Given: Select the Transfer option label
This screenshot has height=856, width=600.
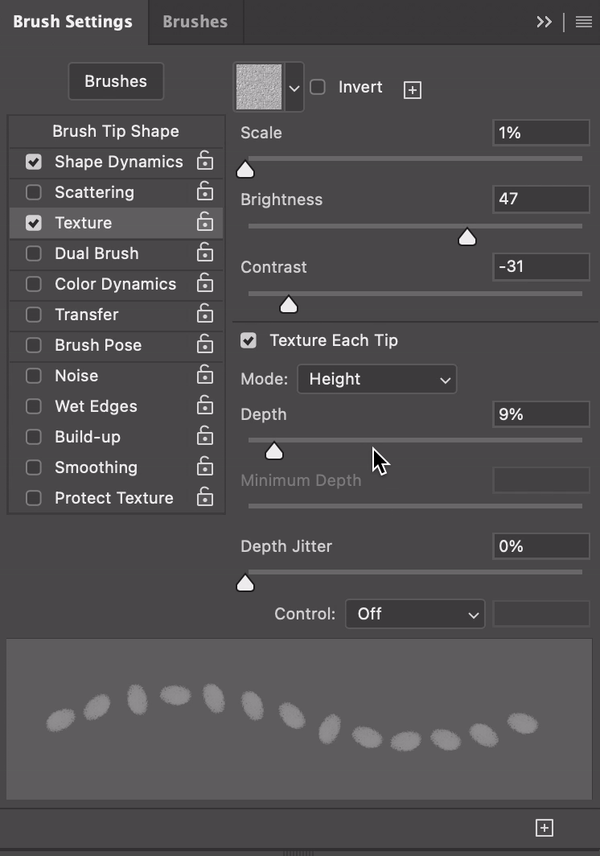Looking at the screenshot, I should tap(86, 314).
